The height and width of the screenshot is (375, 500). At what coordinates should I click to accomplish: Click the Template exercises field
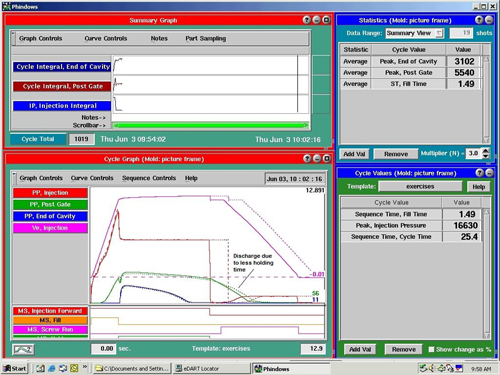420,186
